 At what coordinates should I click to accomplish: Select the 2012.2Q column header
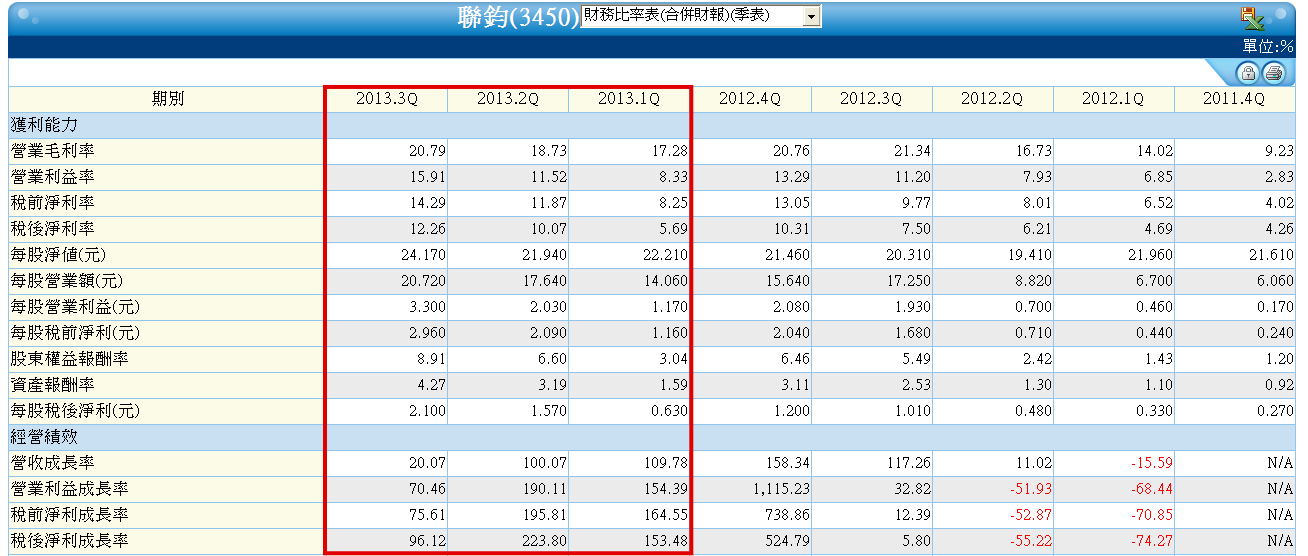coord(992,99)
